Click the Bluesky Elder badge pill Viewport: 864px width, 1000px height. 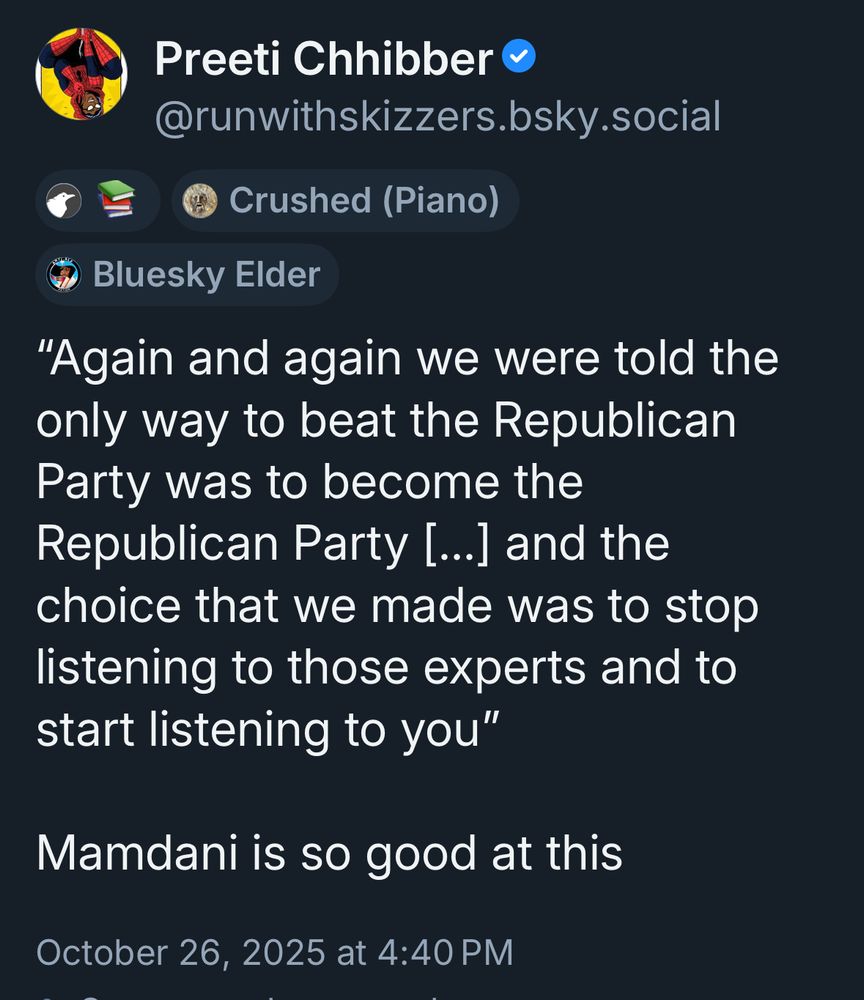click(188, 274)
